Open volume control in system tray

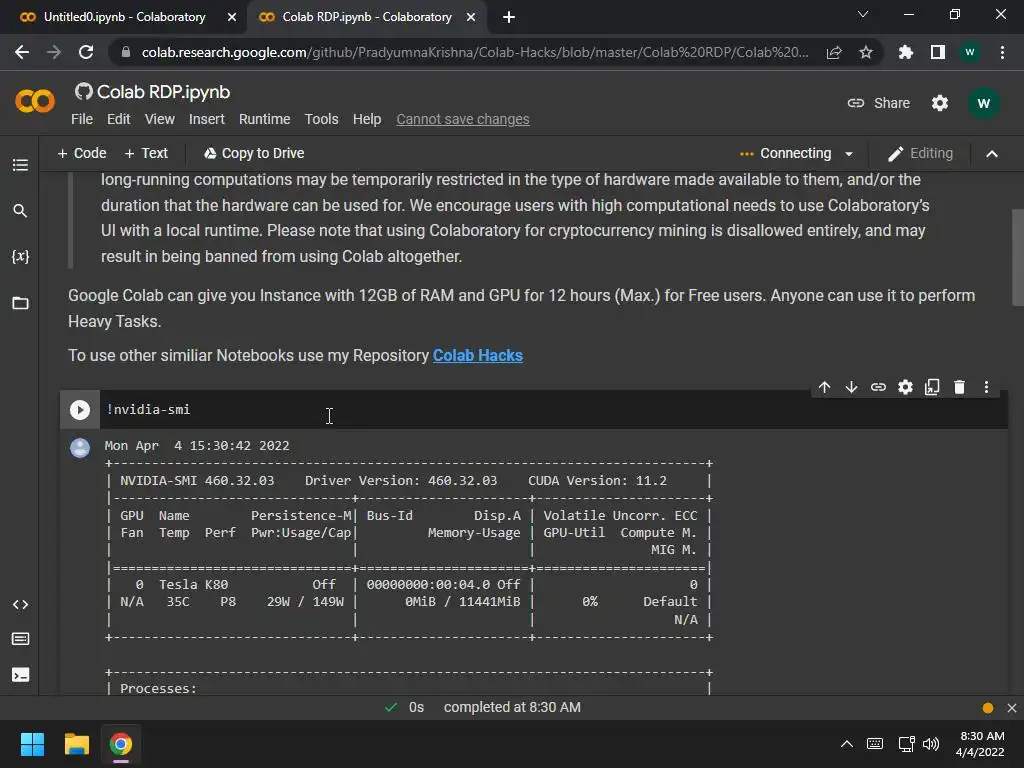pyautogui.click(x=931, y=744)
